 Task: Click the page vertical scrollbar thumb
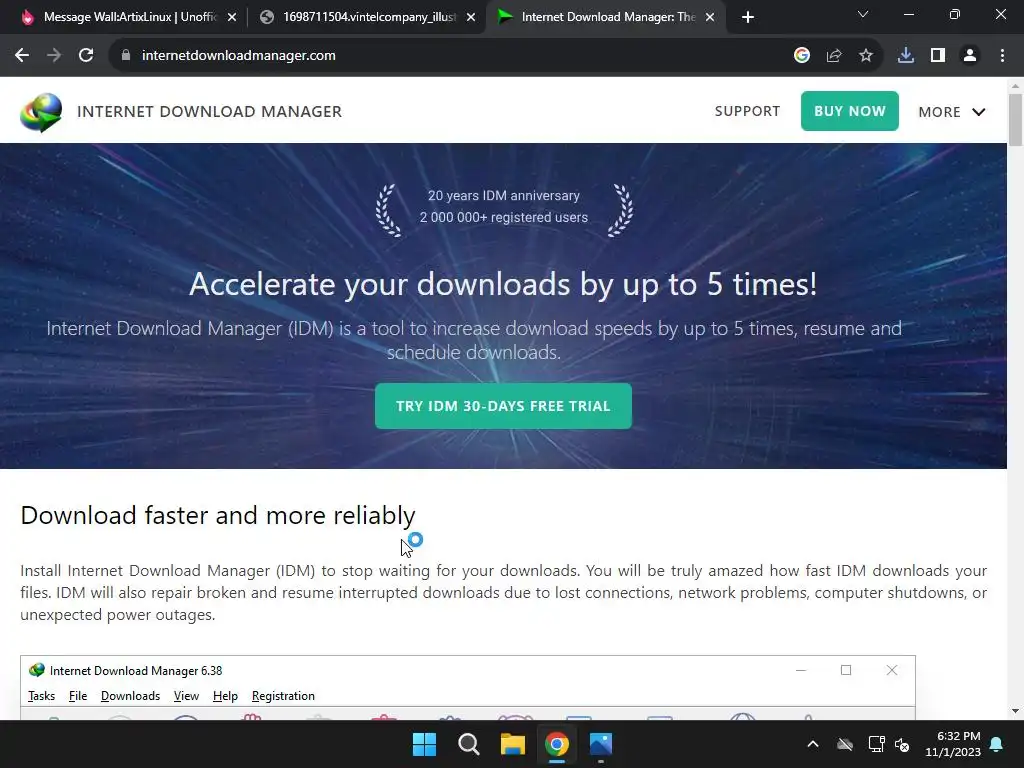tap(1015, 120)
